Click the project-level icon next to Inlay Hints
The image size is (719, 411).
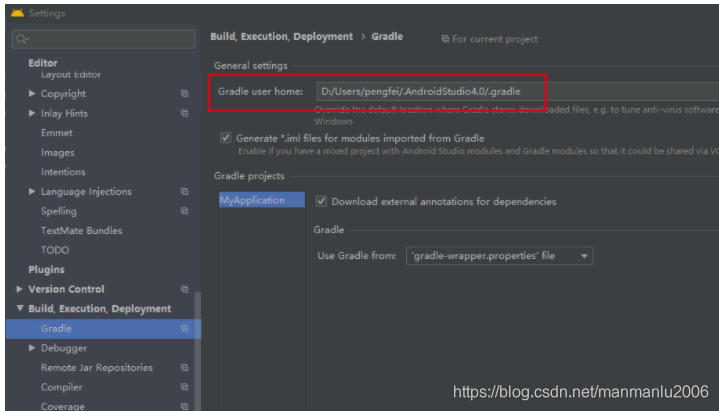click(x=185, y=113)
